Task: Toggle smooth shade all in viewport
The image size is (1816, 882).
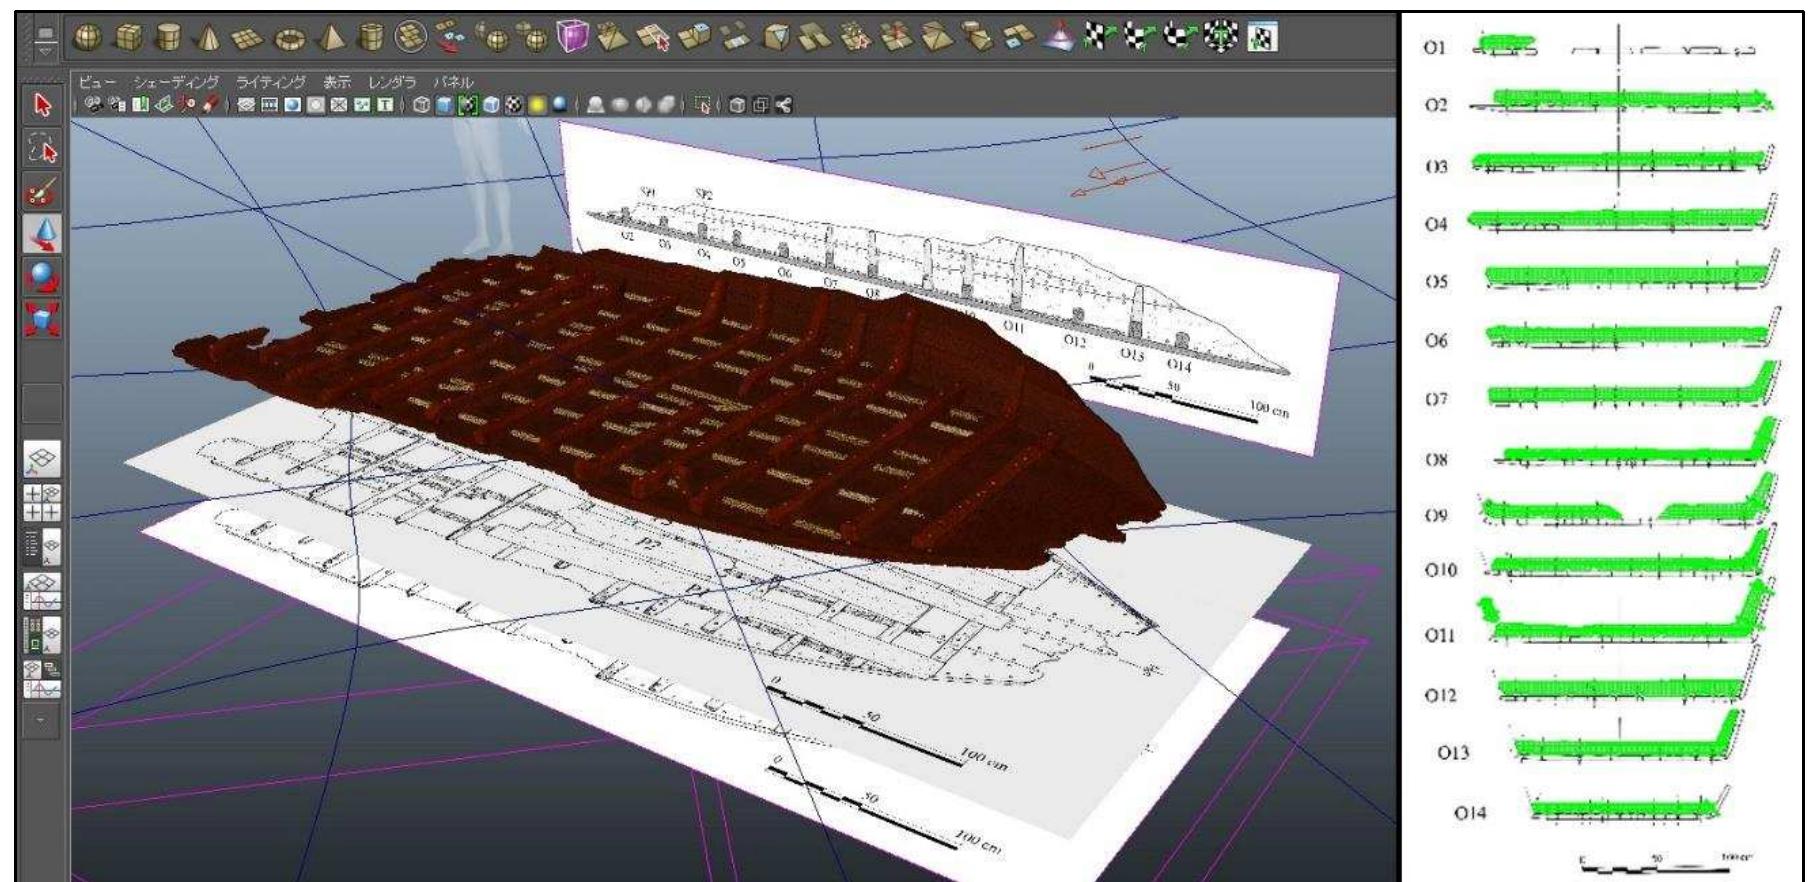Action: [444, 104]
